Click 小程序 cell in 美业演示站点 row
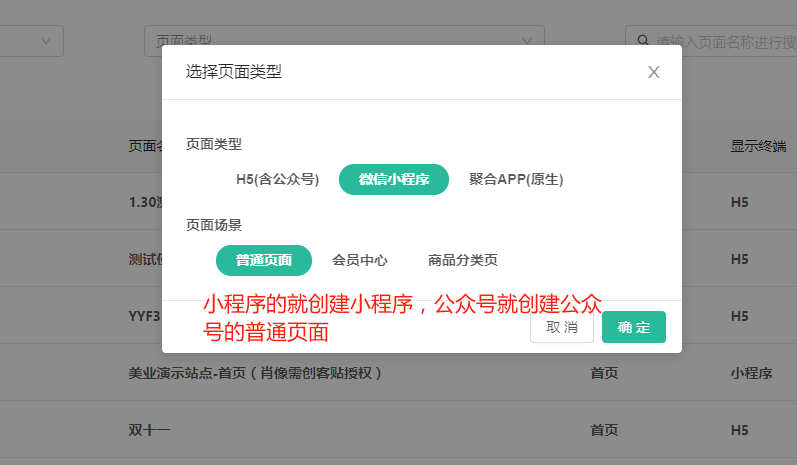Viewport: 797px width, 465px height. (x=751, y=373)
